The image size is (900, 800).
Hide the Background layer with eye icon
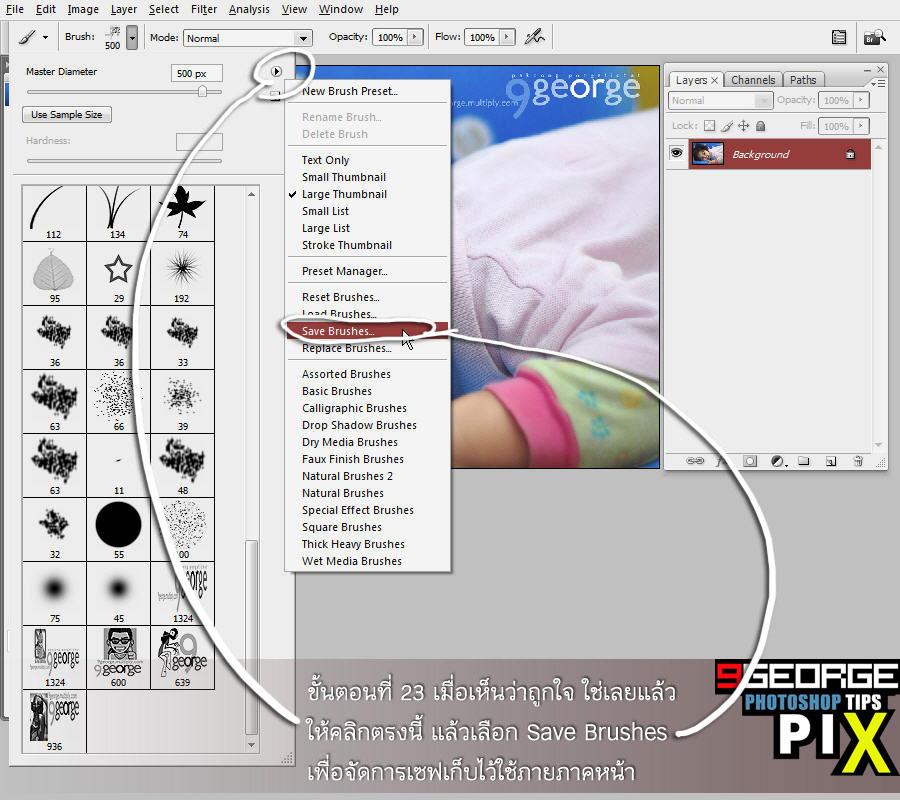[677, 153]
